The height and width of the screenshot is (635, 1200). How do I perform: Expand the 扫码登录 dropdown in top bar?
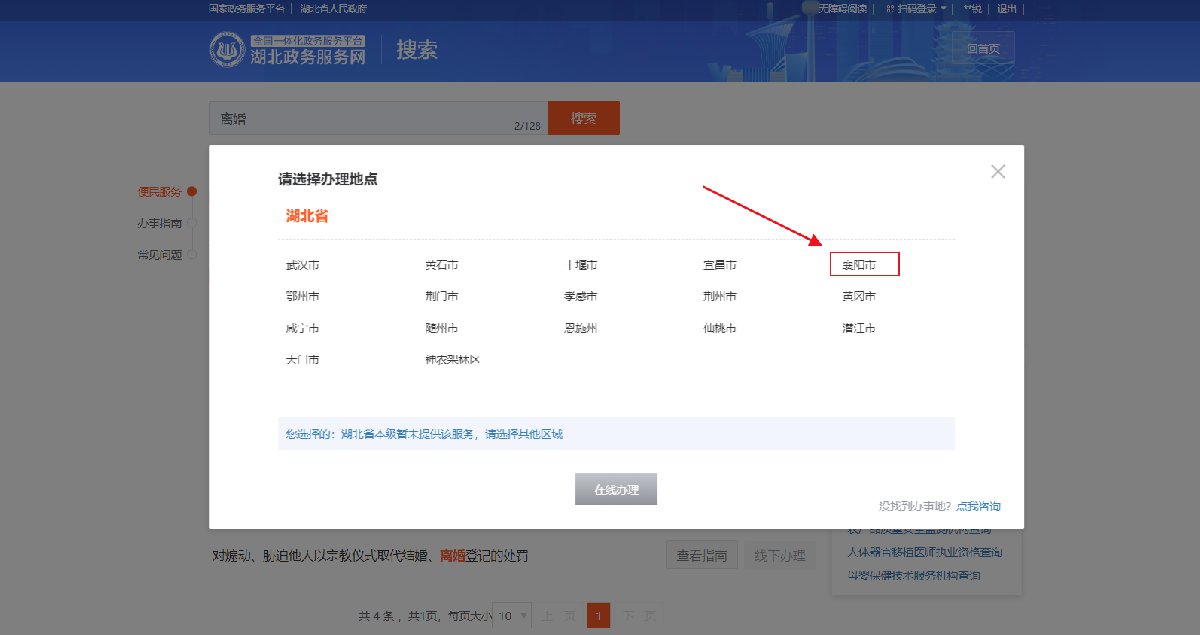click(914, 8)
